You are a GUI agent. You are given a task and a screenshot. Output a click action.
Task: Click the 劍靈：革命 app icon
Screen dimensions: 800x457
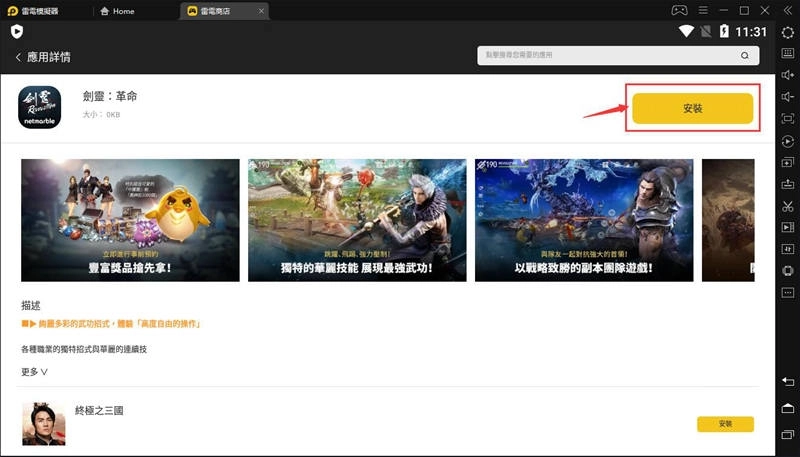39,107
